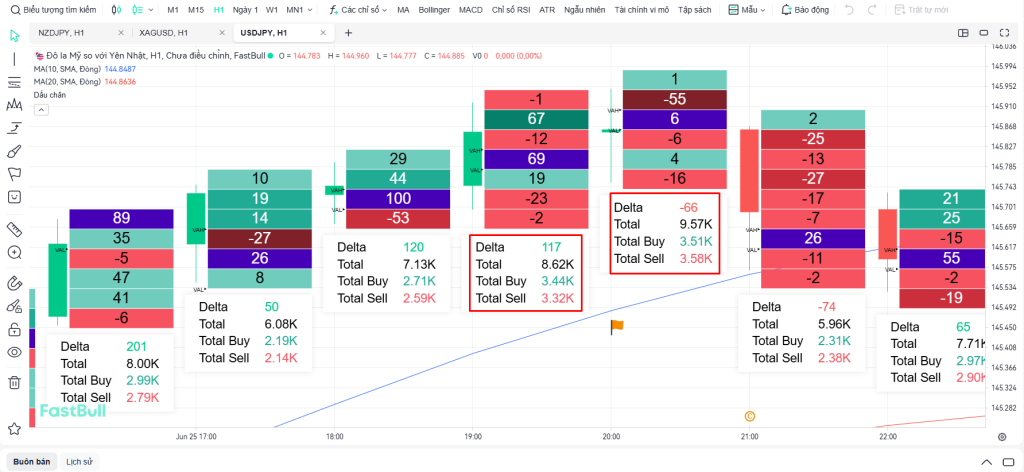Select the cursor arrow tool
Viewport: 1024px width, 472px height.
tap(14, 36)
